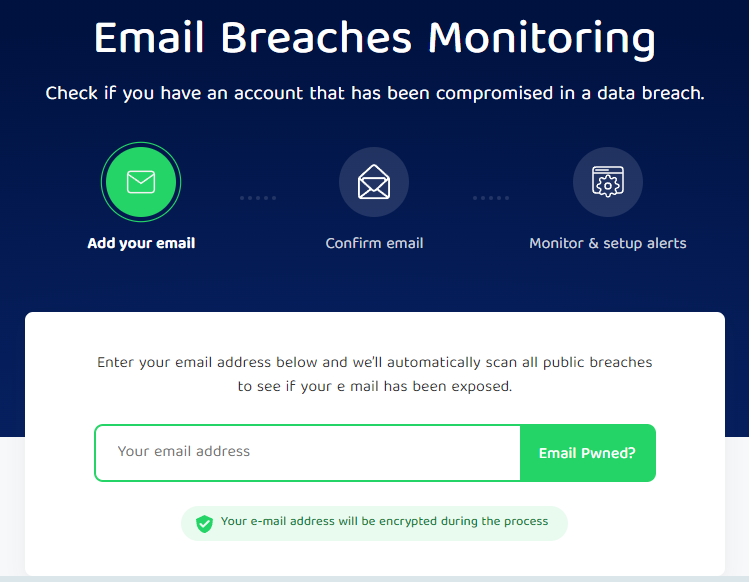Screen dimensions: 749x582
Task: Click the green envelope step icon
Action: click(x=141, y=182)
